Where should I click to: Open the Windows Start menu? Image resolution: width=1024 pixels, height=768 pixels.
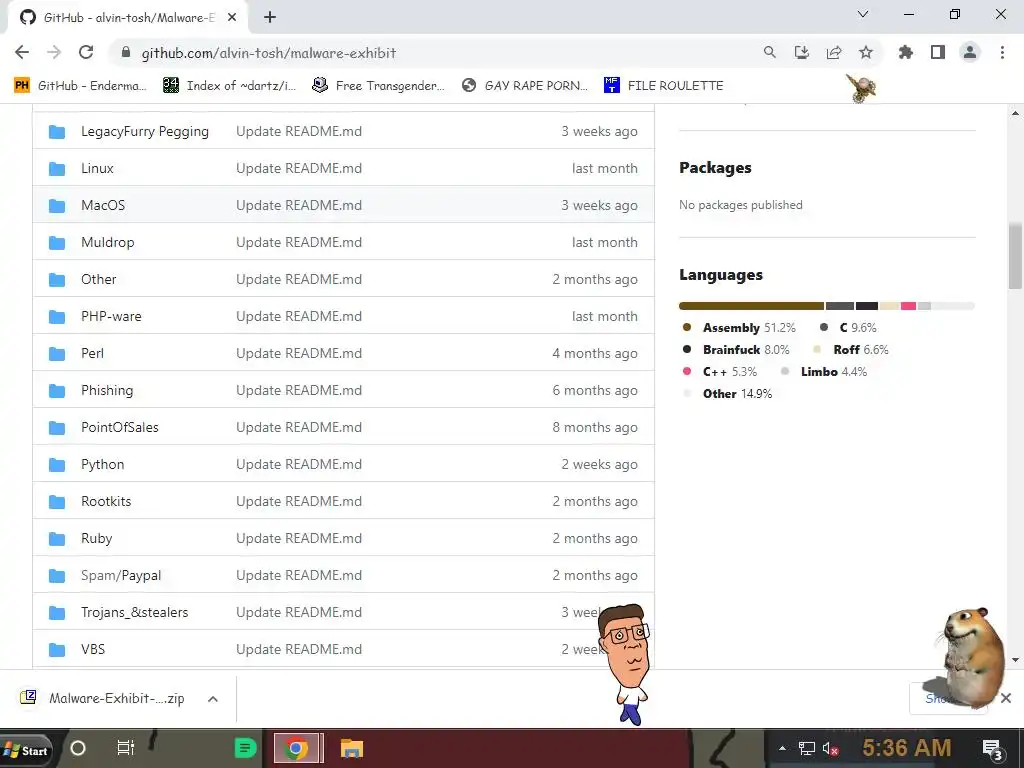point(26,750)
